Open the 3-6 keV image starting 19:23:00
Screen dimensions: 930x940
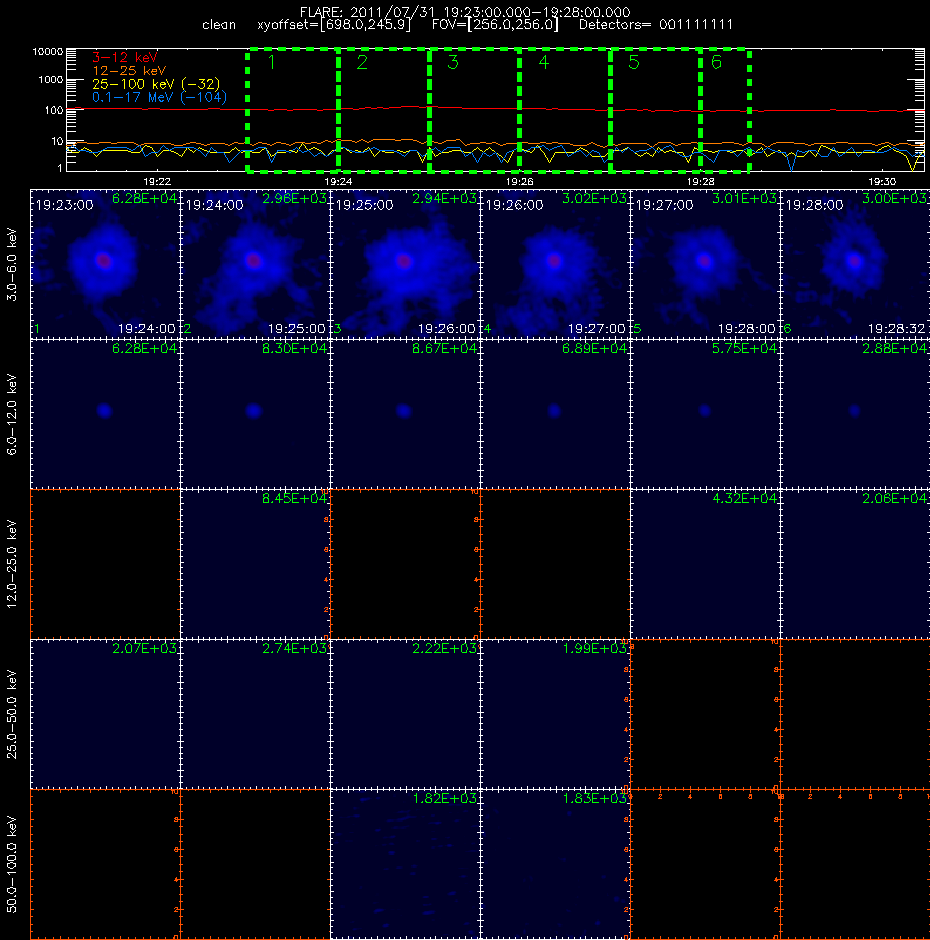point(105,264)
